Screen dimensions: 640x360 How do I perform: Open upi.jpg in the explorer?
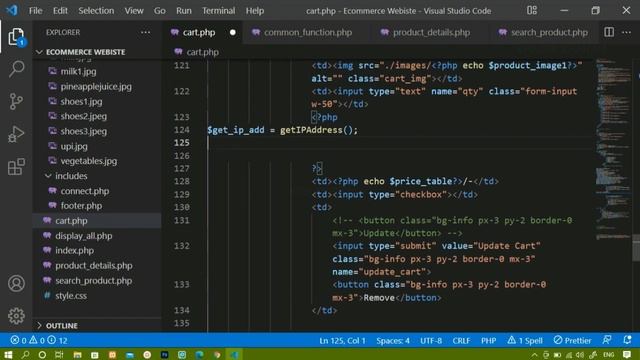[74, 146]
